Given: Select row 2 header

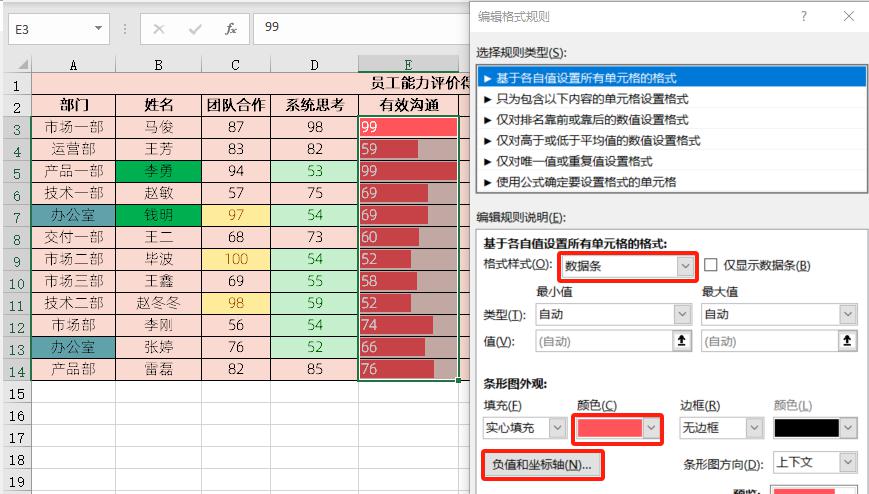Looking at the screenshot, I should coord(17,106).
